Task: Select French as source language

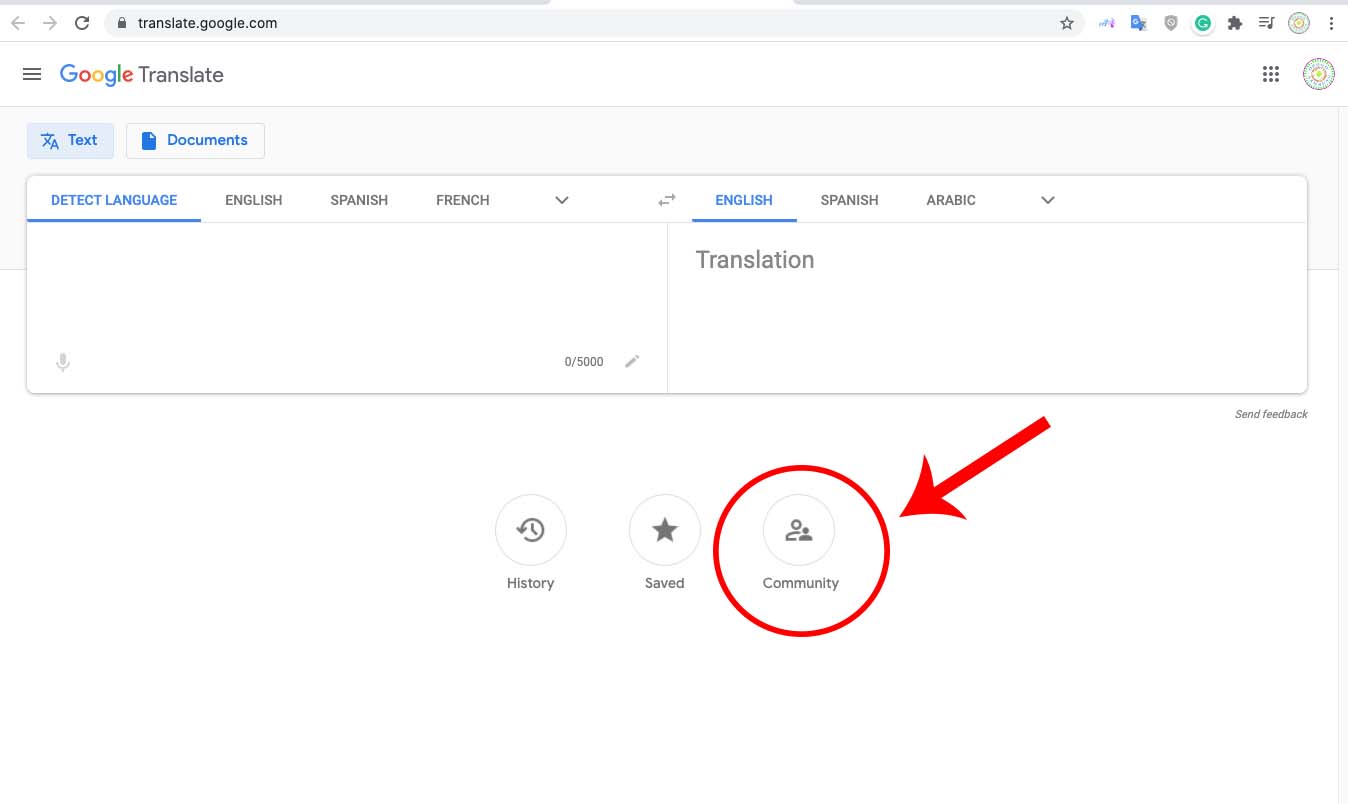Action: [463, 200]
